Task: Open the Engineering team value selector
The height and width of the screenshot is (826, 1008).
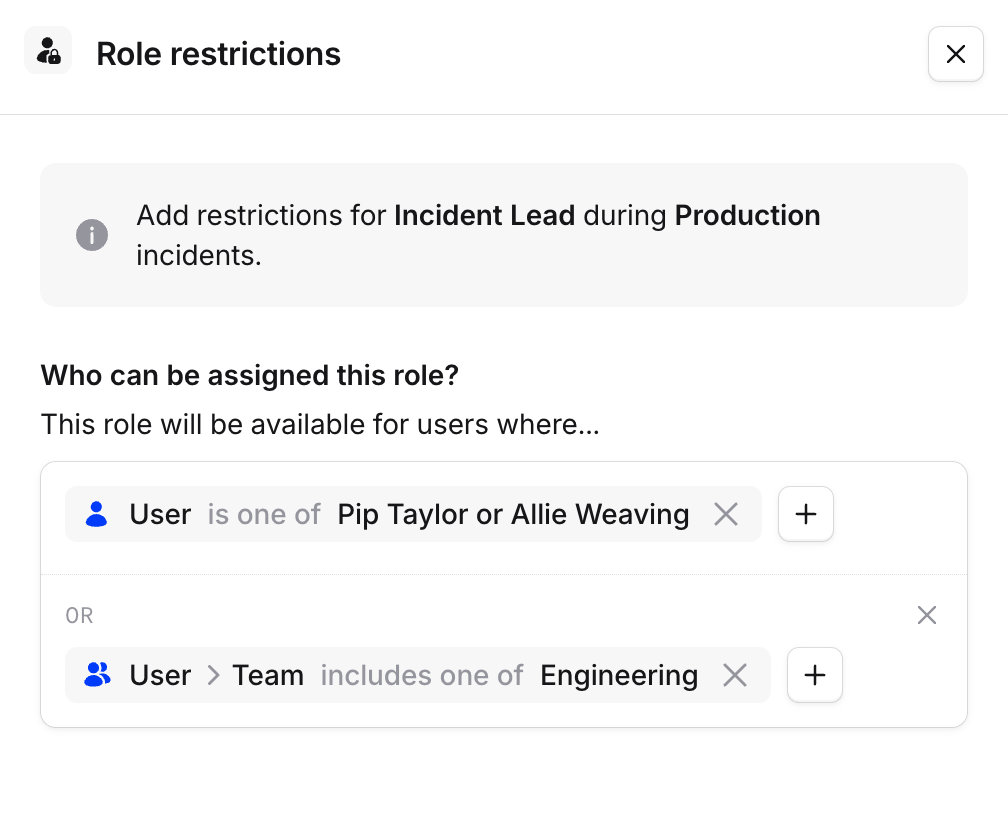Action: click(618, 675)
